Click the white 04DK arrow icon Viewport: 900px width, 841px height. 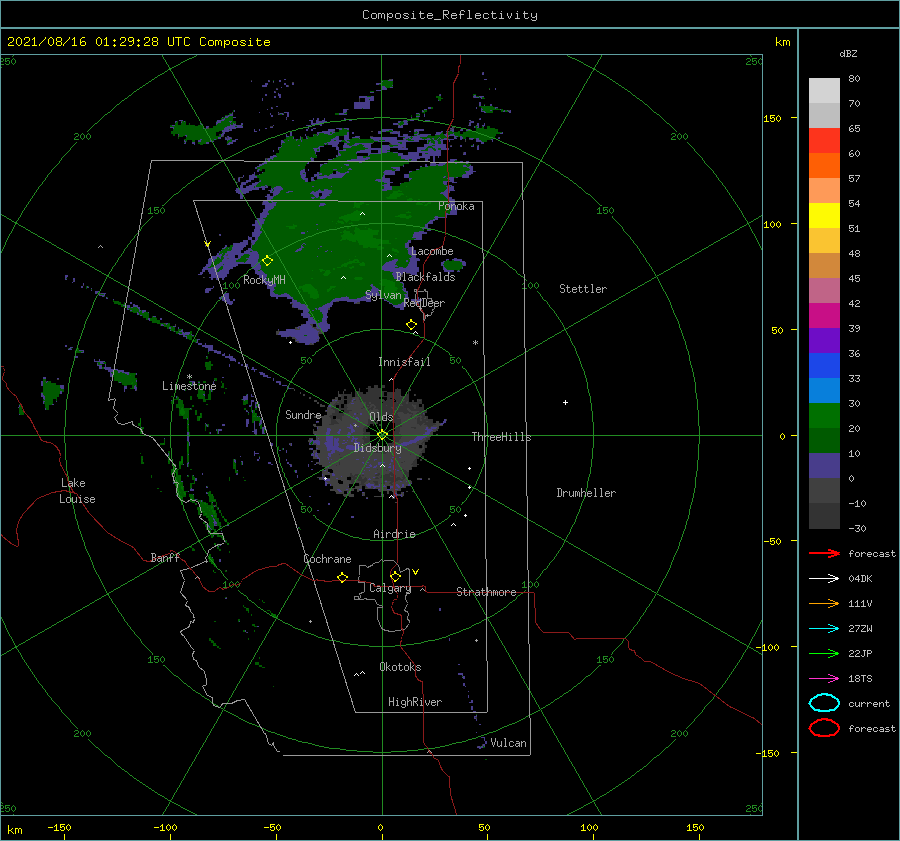point(824,579)
